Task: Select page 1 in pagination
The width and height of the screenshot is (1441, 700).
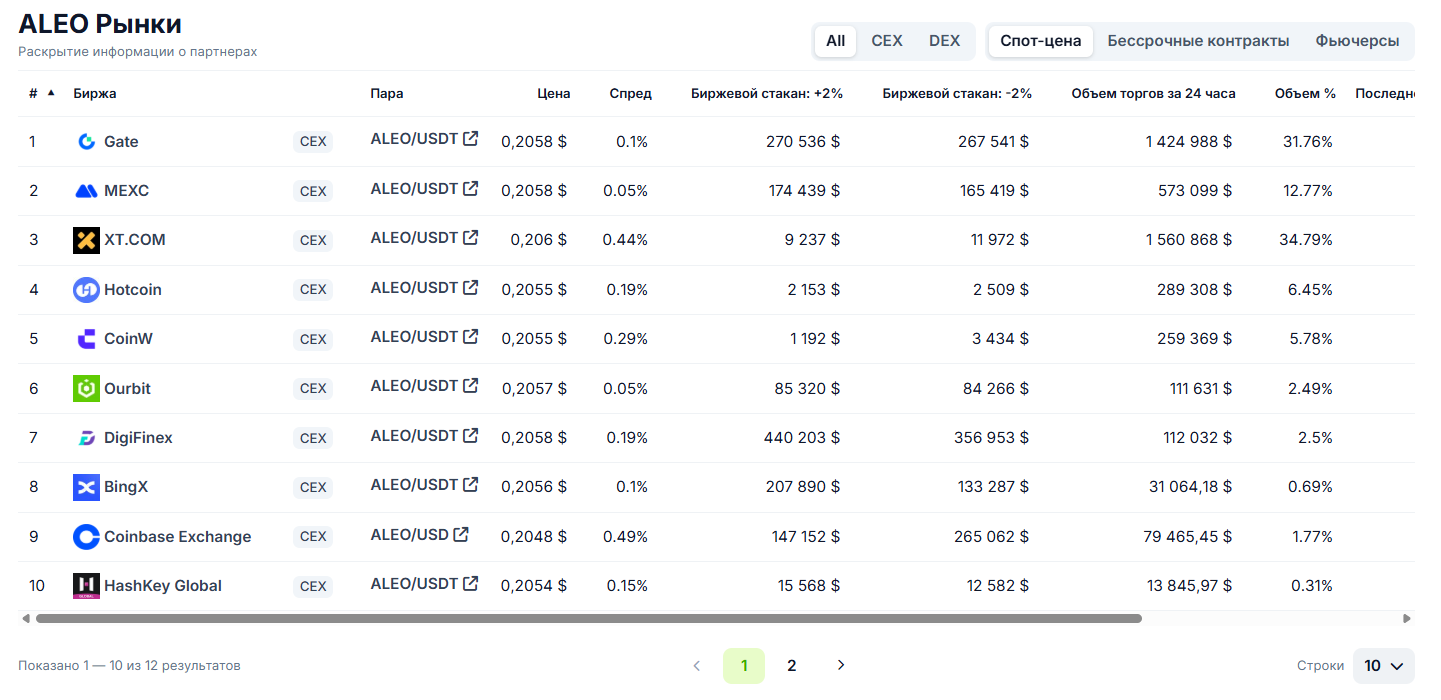Action: (744, 665)
